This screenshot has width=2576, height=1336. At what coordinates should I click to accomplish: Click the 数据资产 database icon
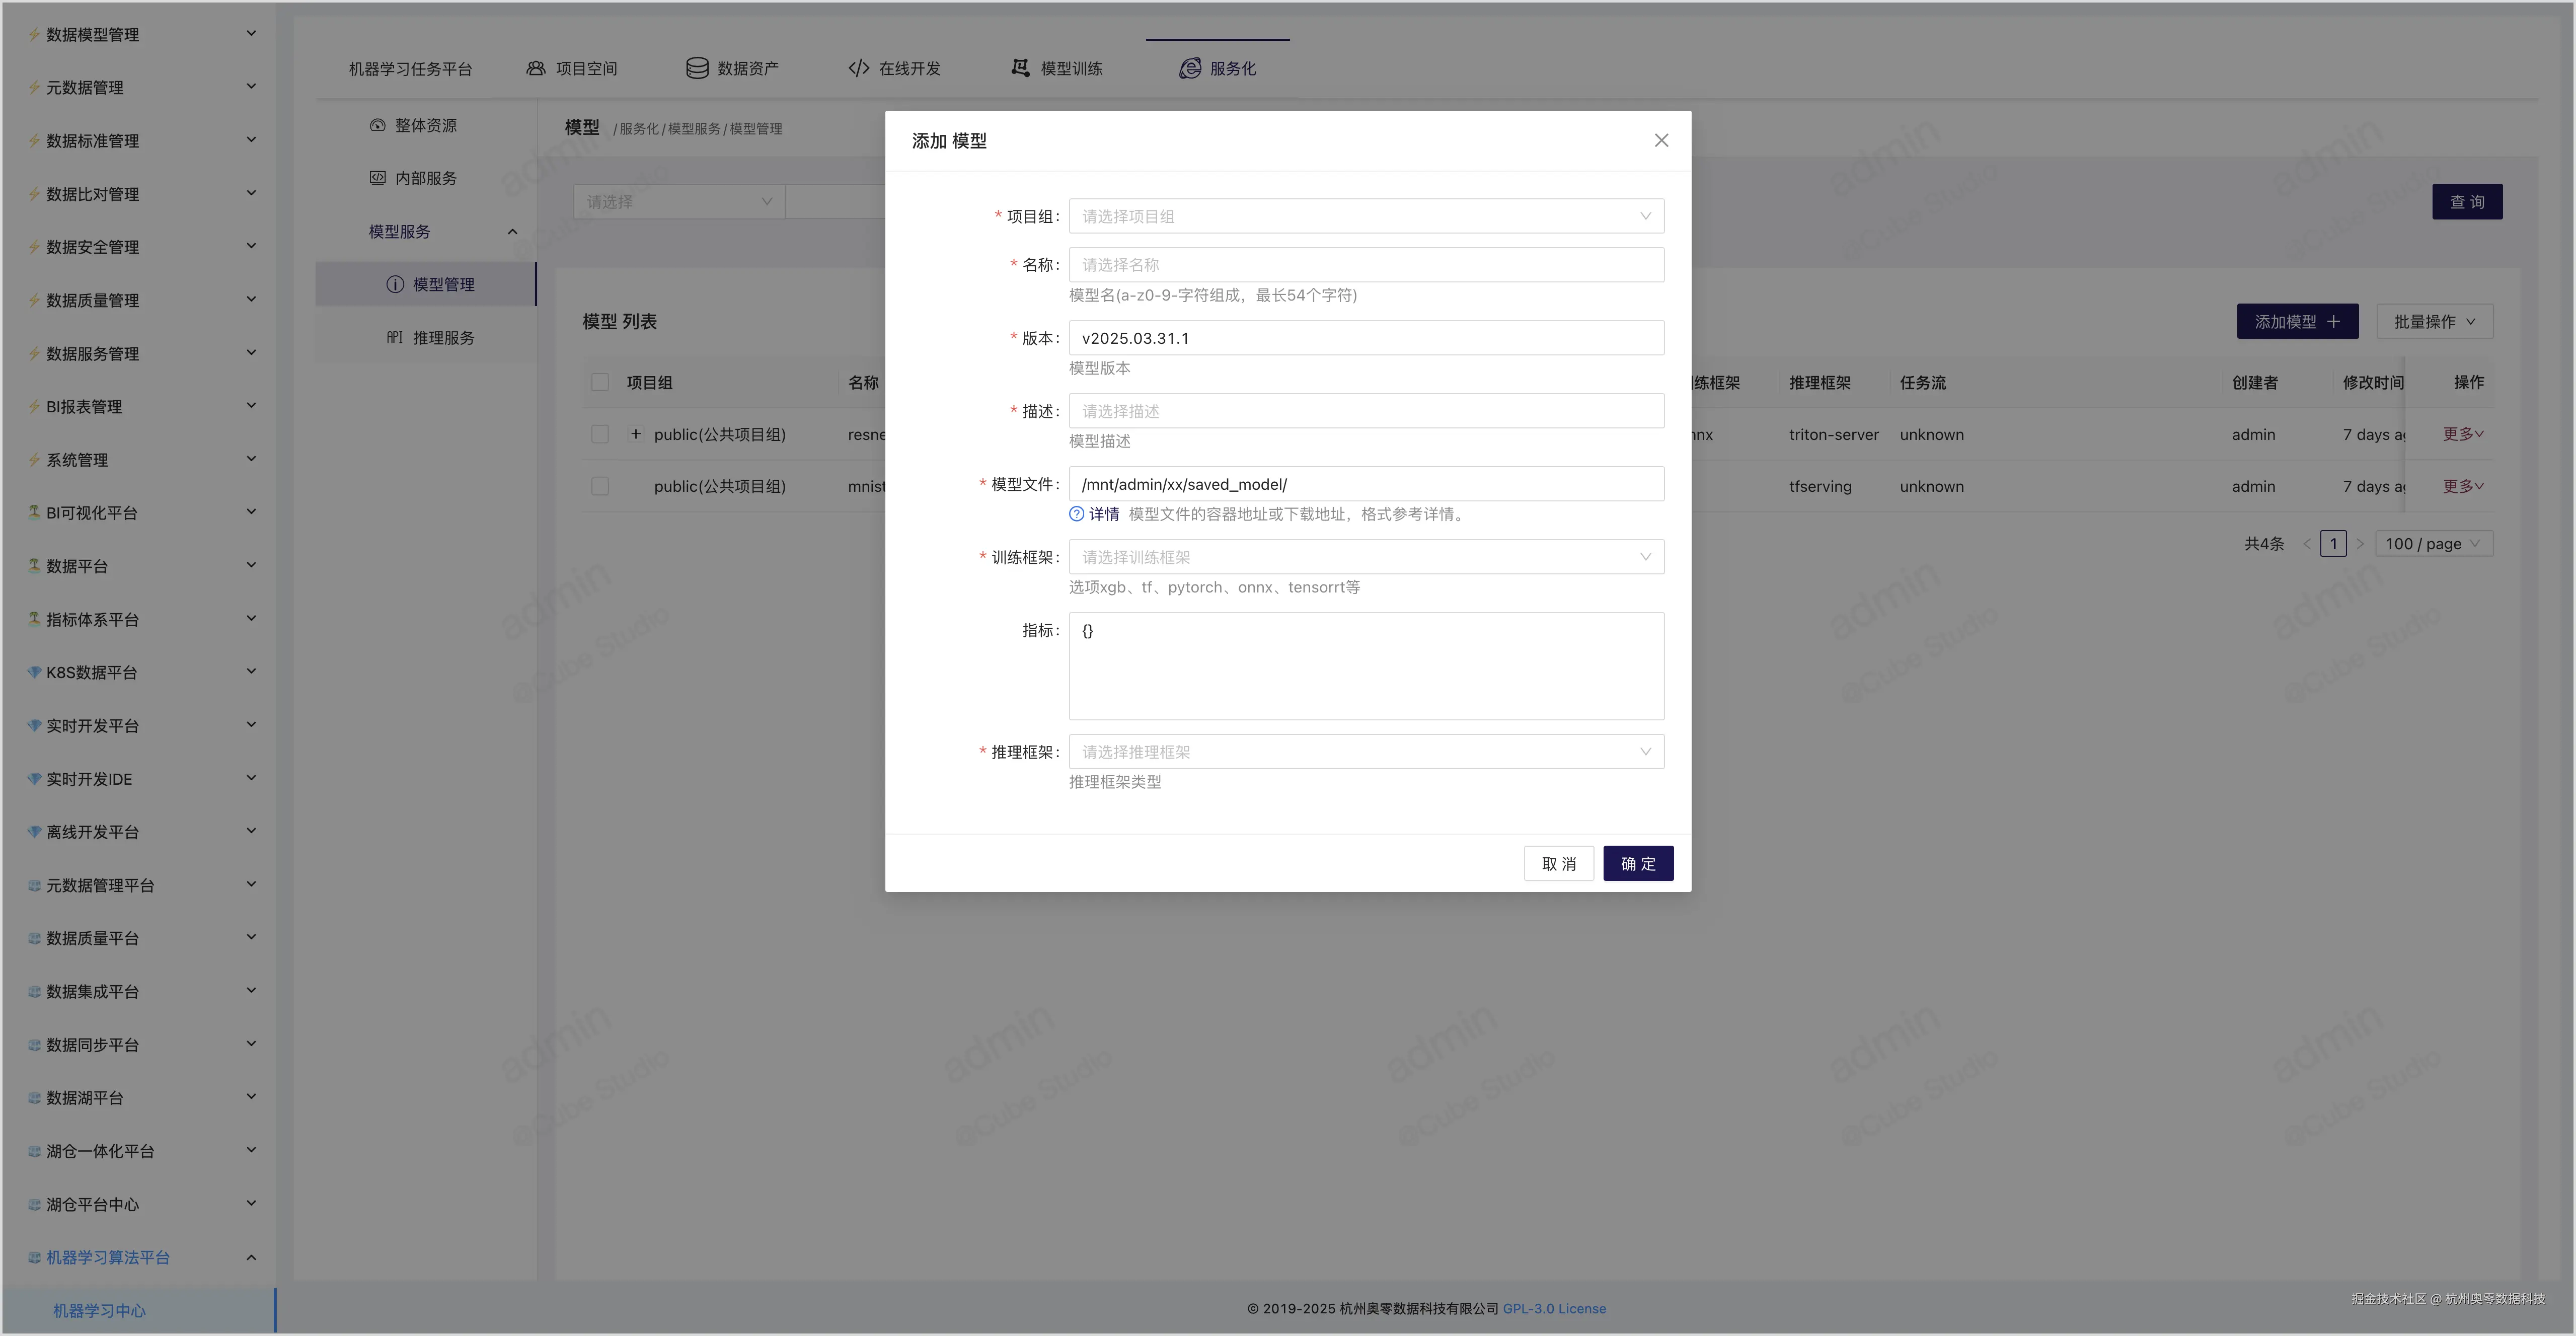click(x=697, y=68)
